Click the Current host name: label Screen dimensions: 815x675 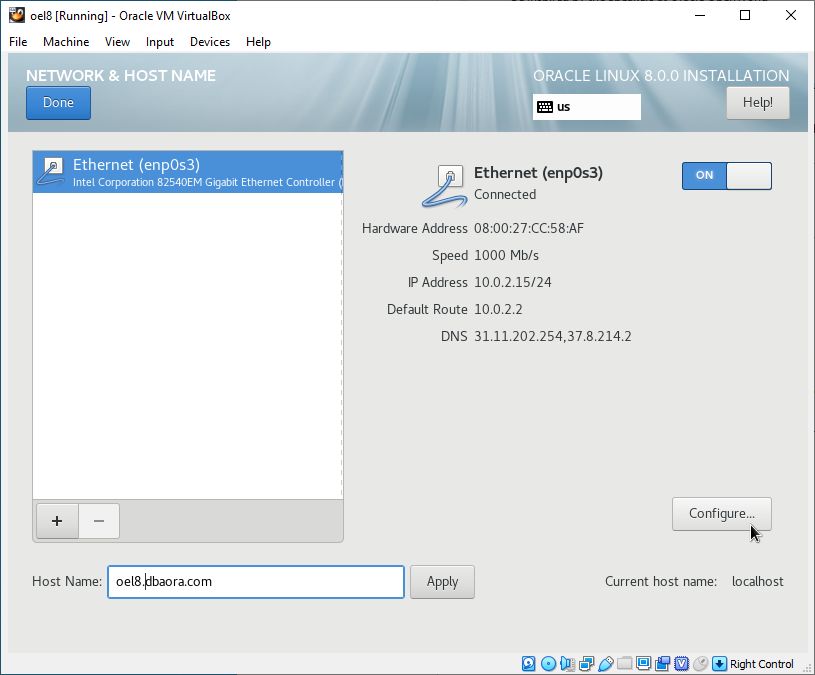coord(661,581)
